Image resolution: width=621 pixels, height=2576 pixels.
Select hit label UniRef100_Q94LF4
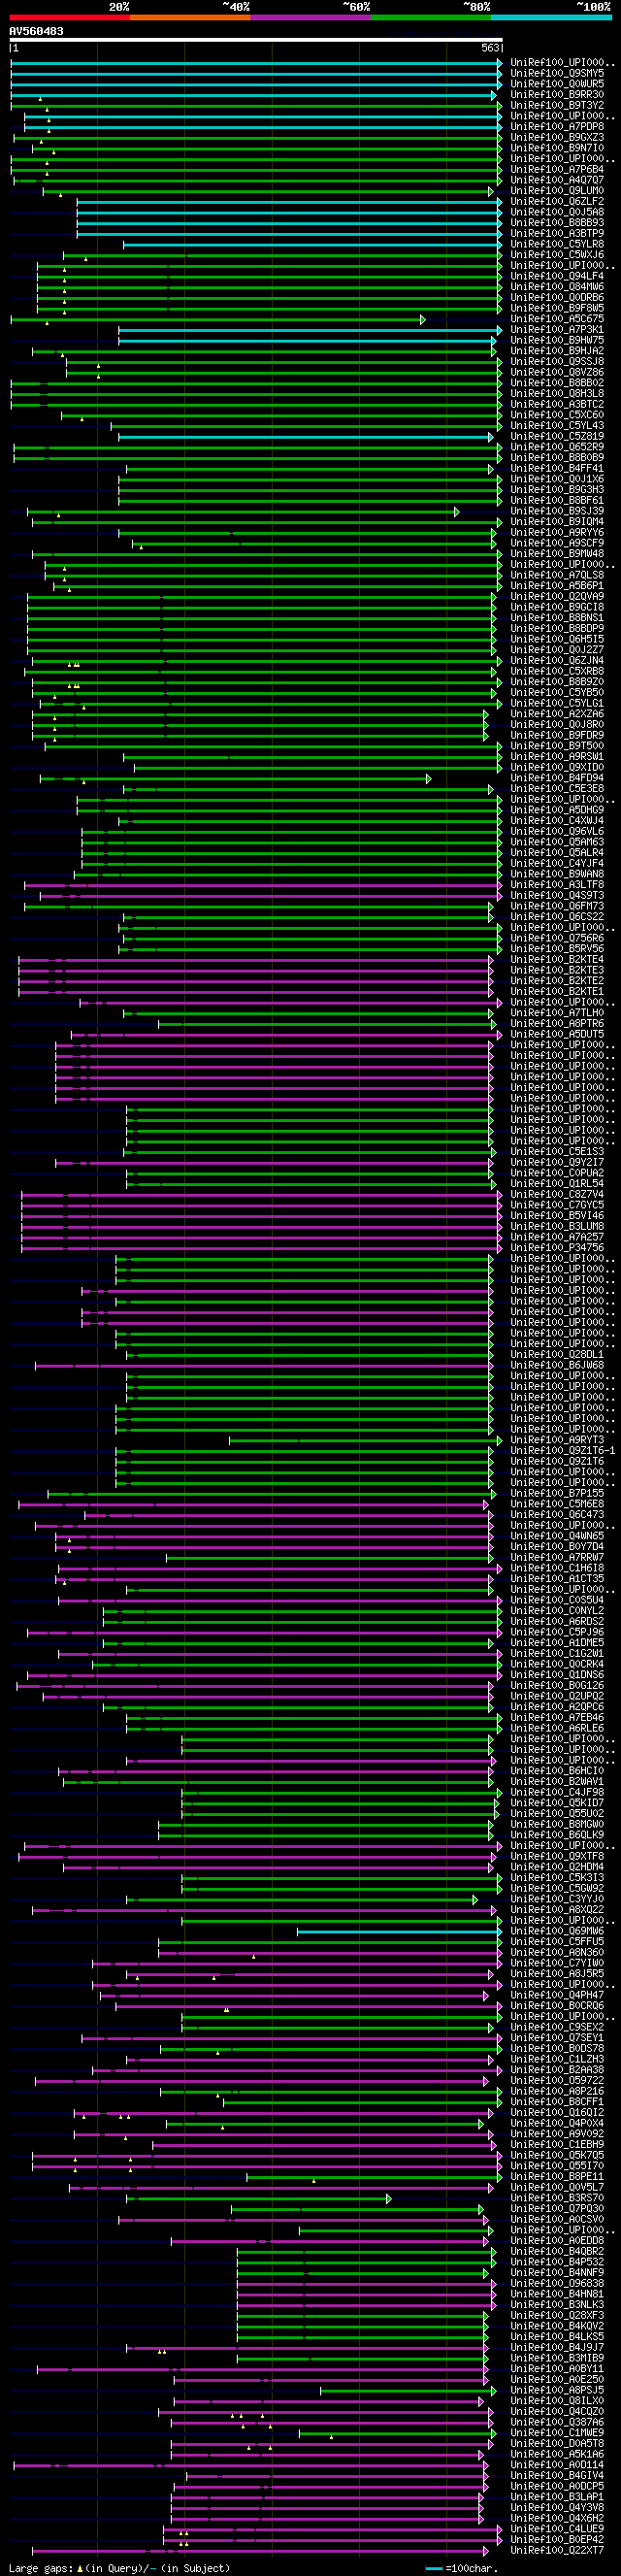tap(557, 276)
